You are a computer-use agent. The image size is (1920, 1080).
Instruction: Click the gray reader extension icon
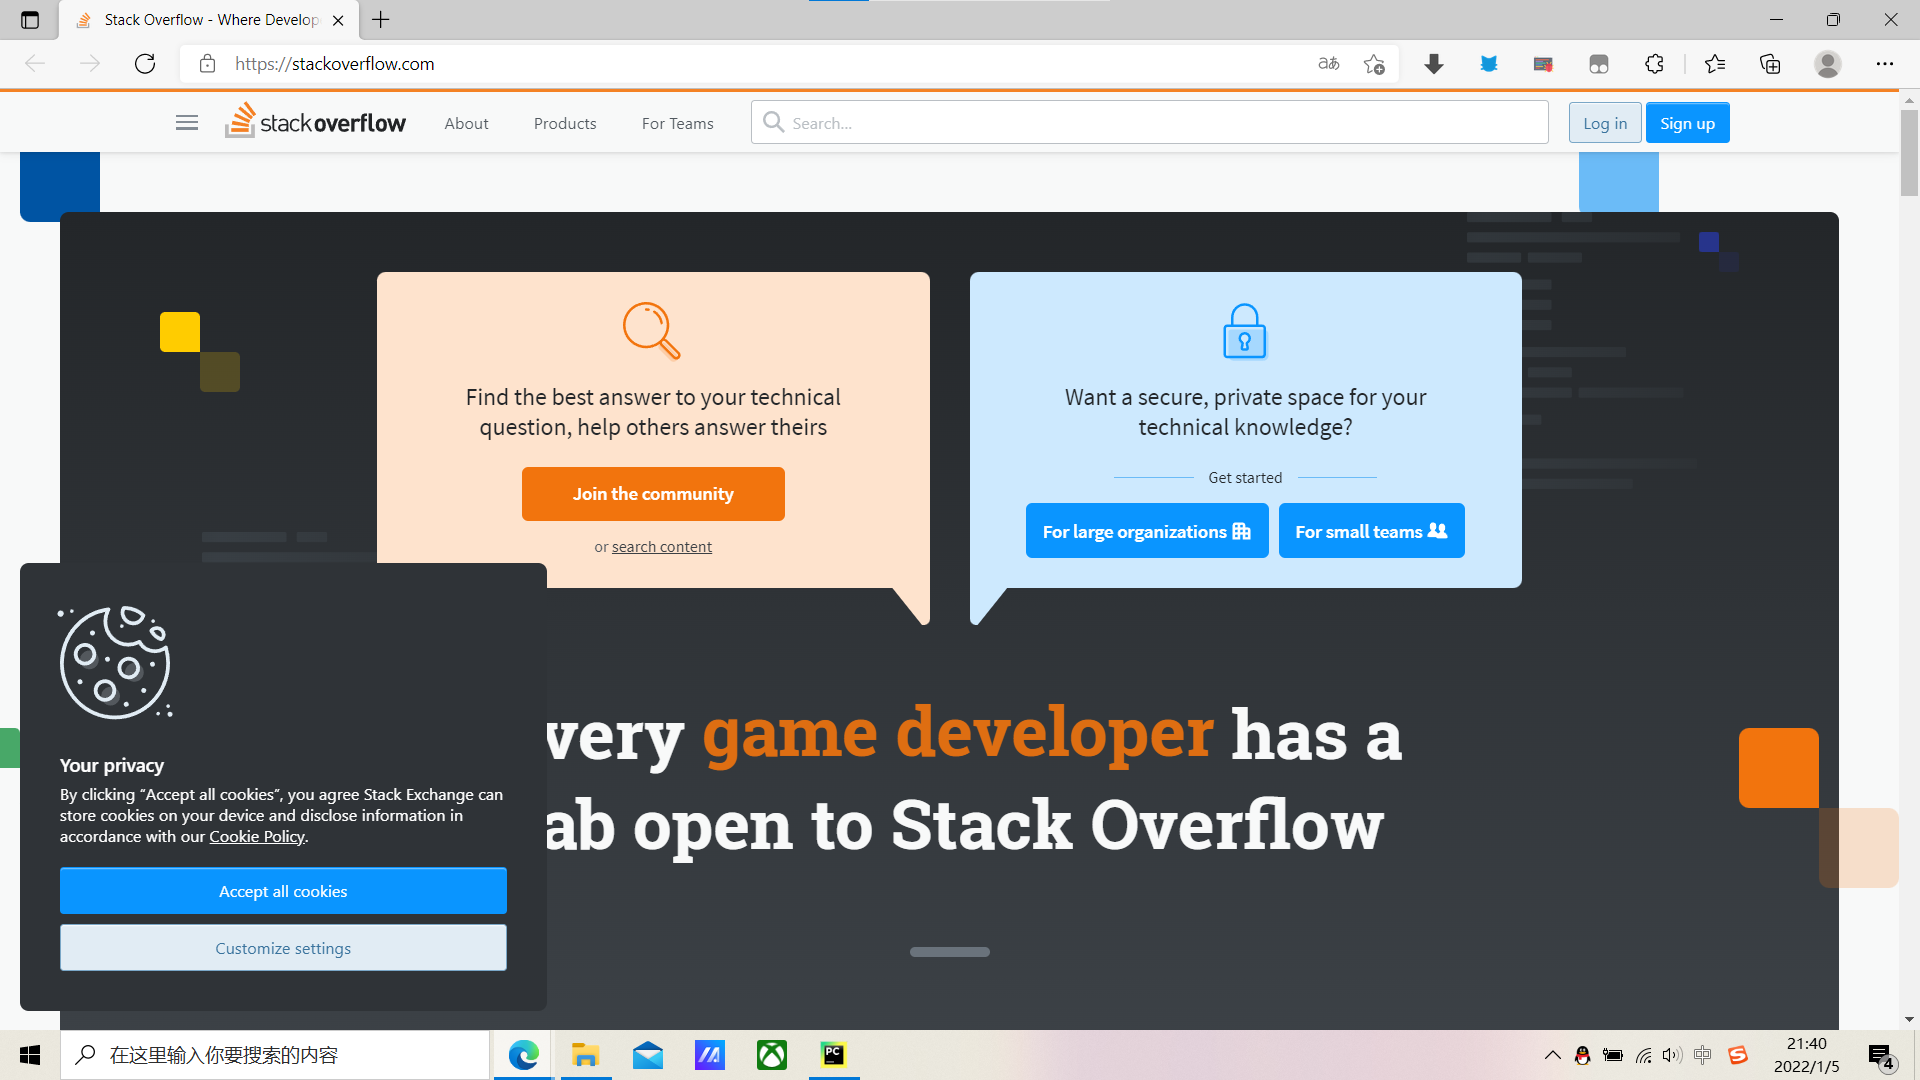1599,64
